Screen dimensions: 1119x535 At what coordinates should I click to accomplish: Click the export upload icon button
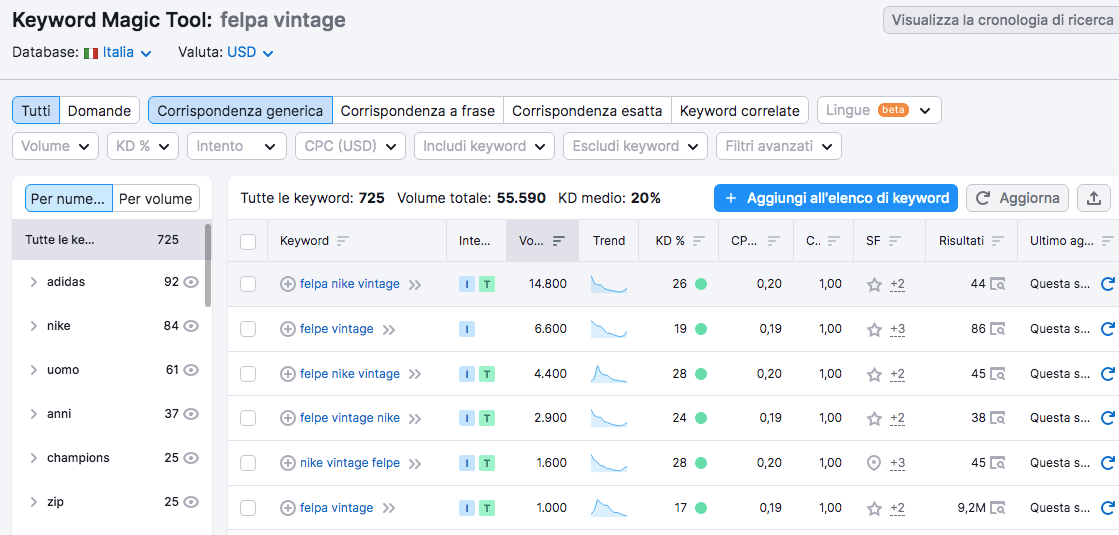[1094, 198]
